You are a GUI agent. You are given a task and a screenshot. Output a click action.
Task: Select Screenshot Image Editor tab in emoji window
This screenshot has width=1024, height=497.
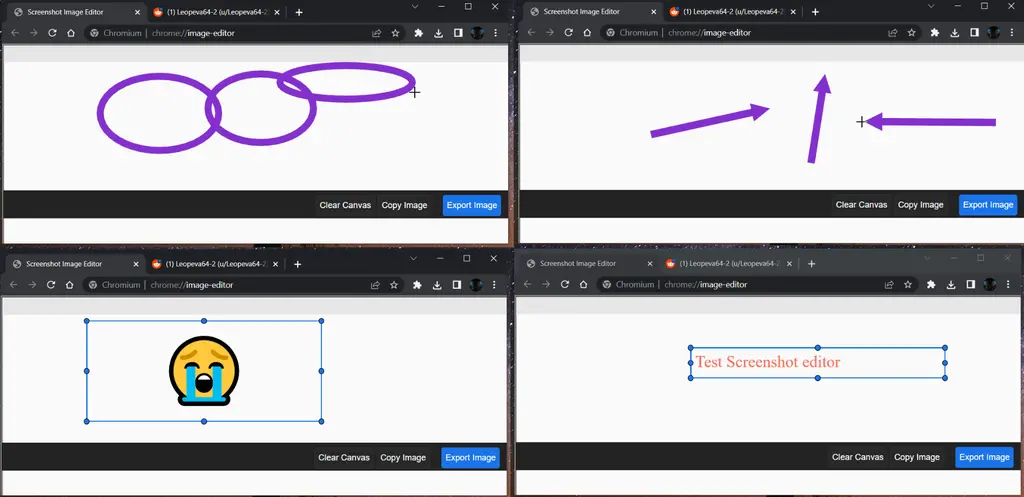(x=76, y=265)
